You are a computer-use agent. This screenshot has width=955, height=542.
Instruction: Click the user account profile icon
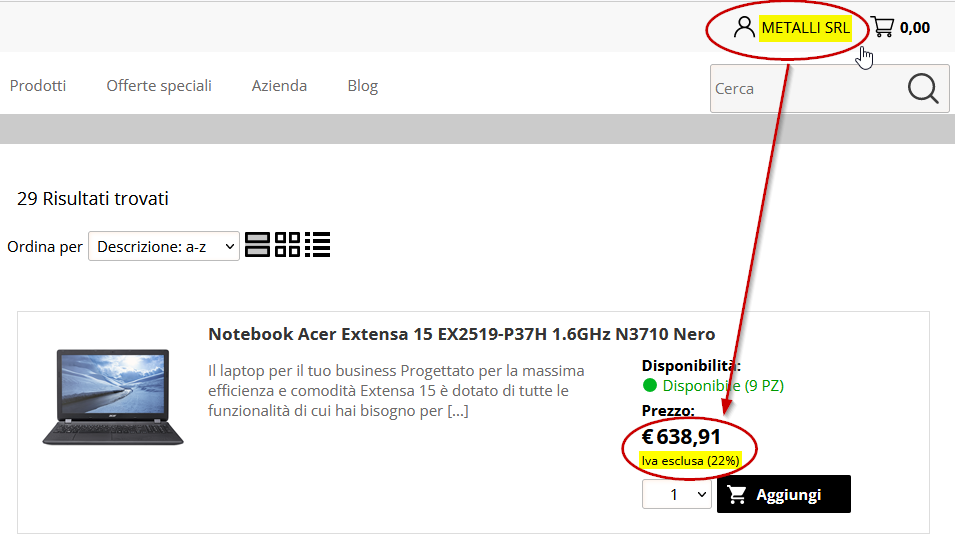tap(744, 27)
